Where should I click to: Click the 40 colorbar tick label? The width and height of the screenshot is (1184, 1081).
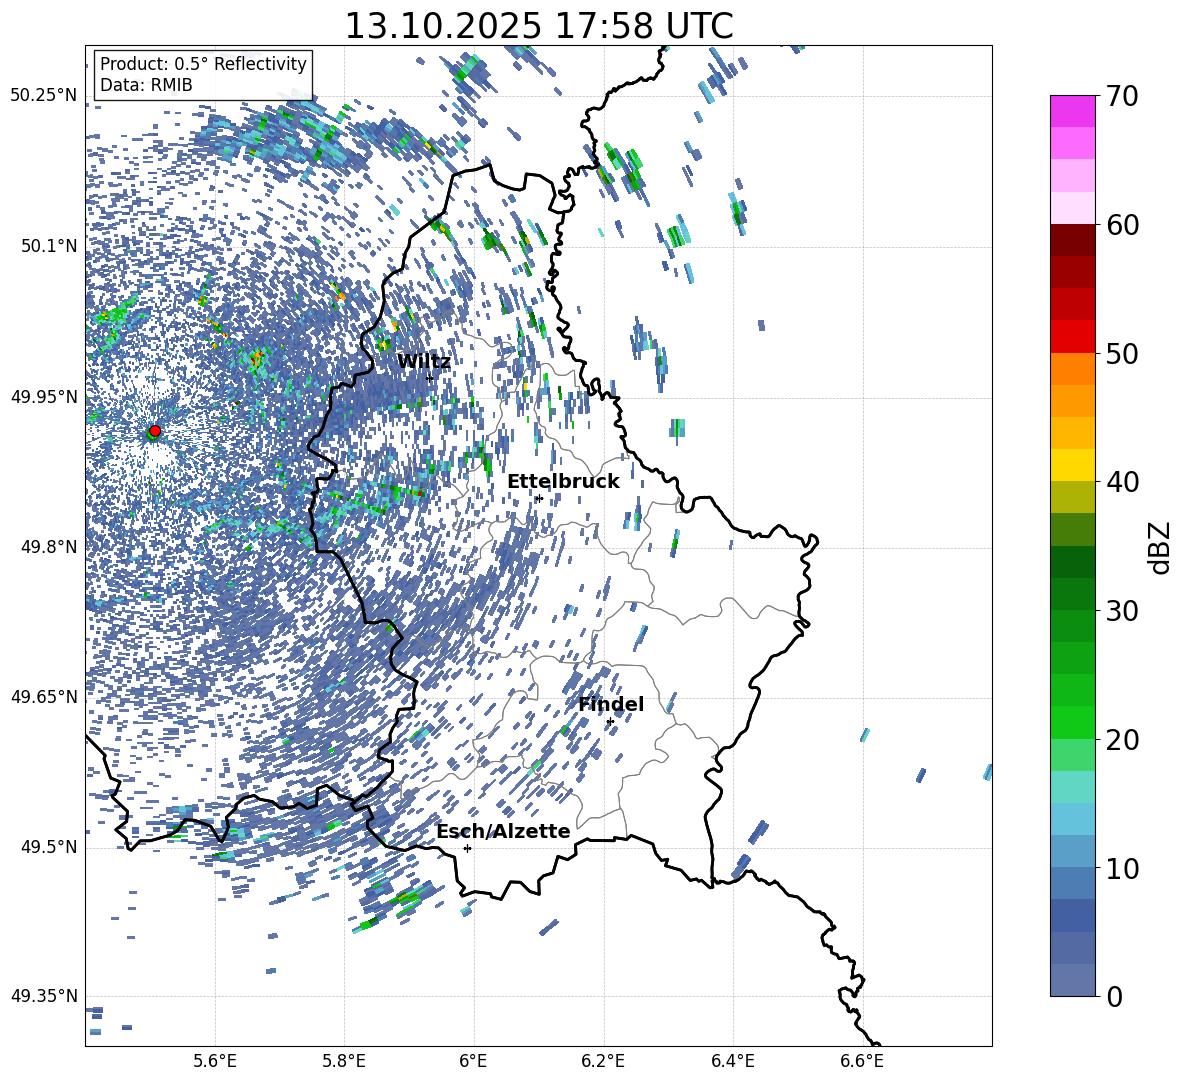(x=1122, y=482)
